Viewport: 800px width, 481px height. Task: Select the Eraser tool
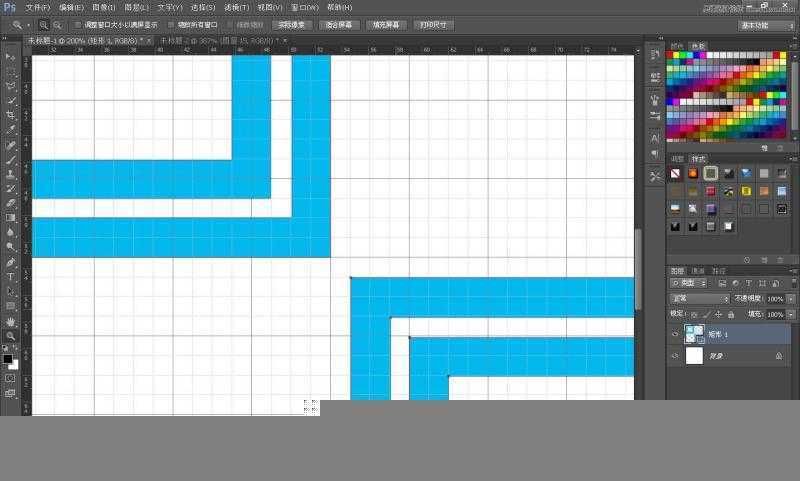pos(10,203)
